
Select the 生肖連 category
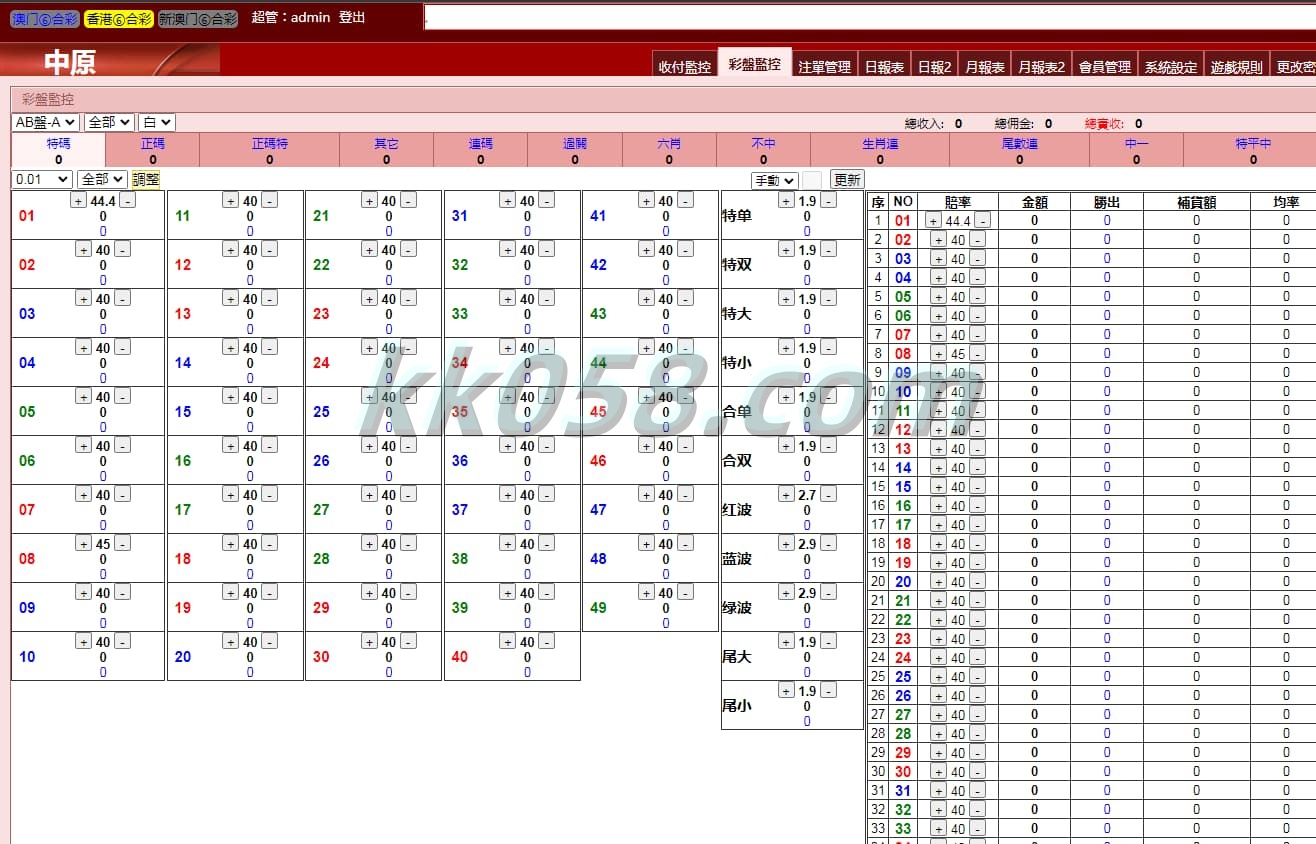[880, 144]
